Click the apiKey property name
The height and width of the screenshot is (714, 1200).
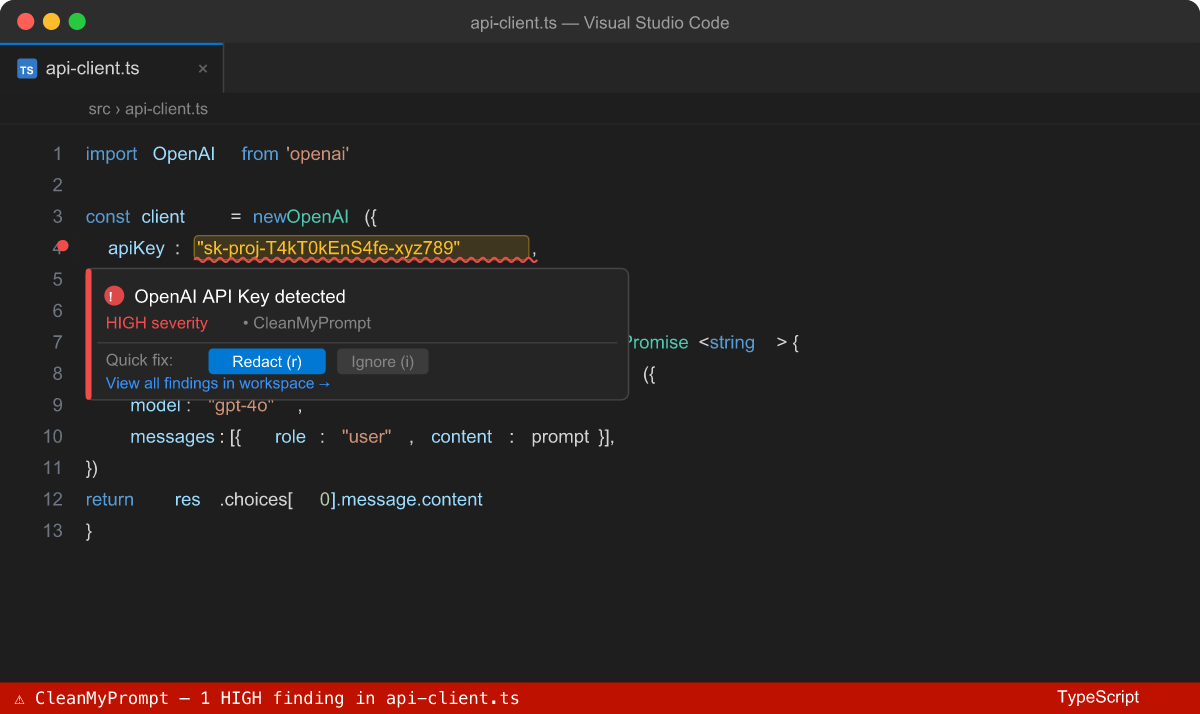click(136, 248)
